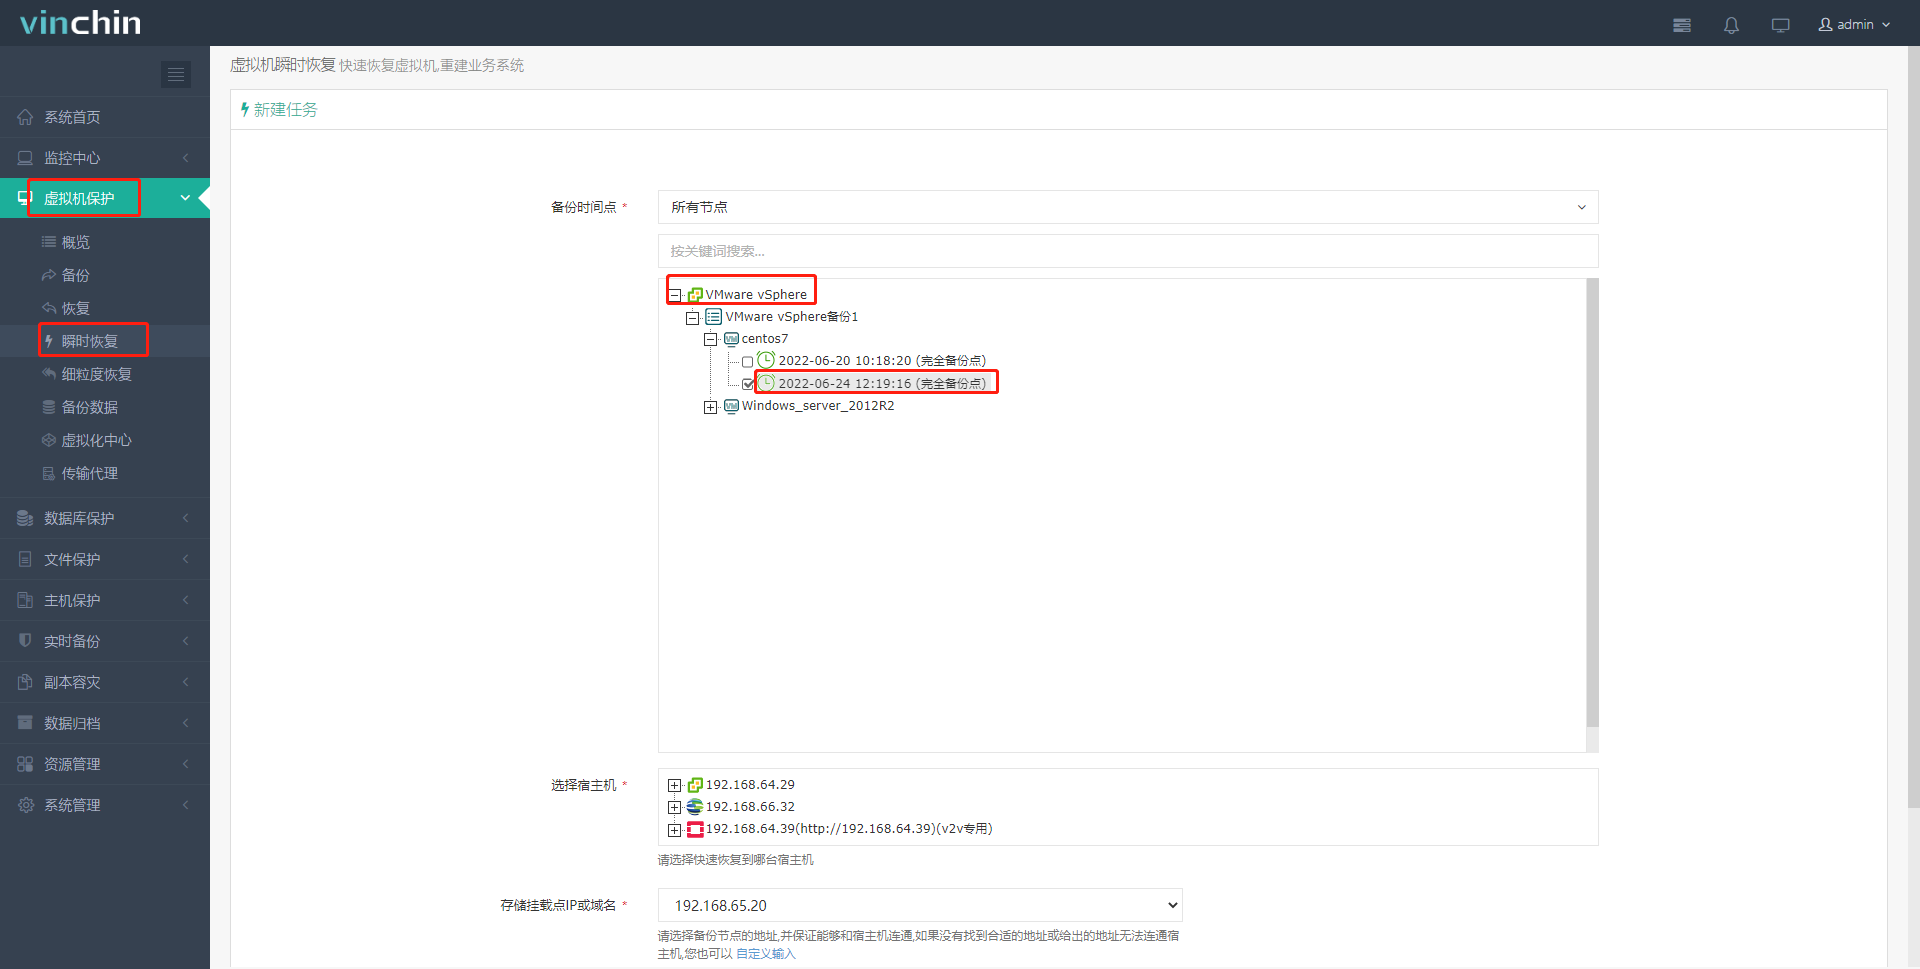Open the notifications bell
Image resolution: width=1920 pixels, height=969 pixels.
pyautogui.click(x=1731, y=25)
